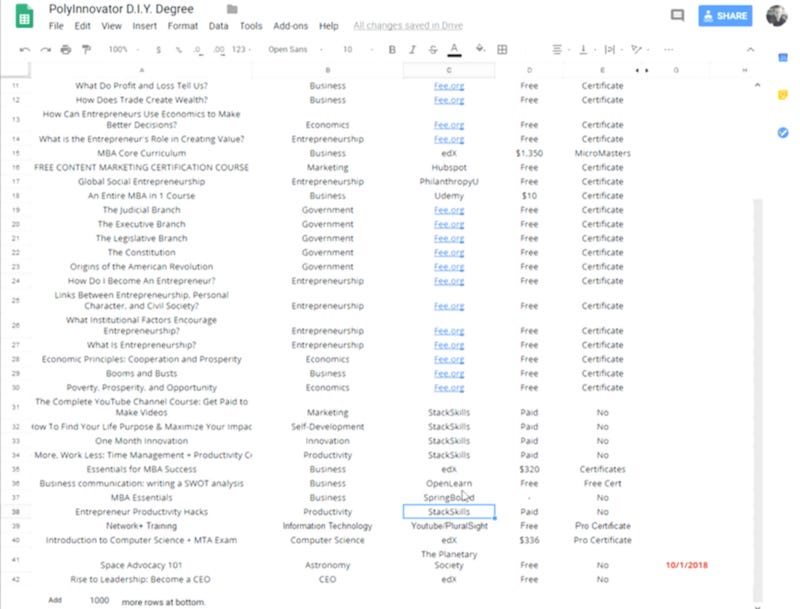Click the Undo arrow icon
The height and width of the screenshot is (609, 800).
tap(24, 49)
